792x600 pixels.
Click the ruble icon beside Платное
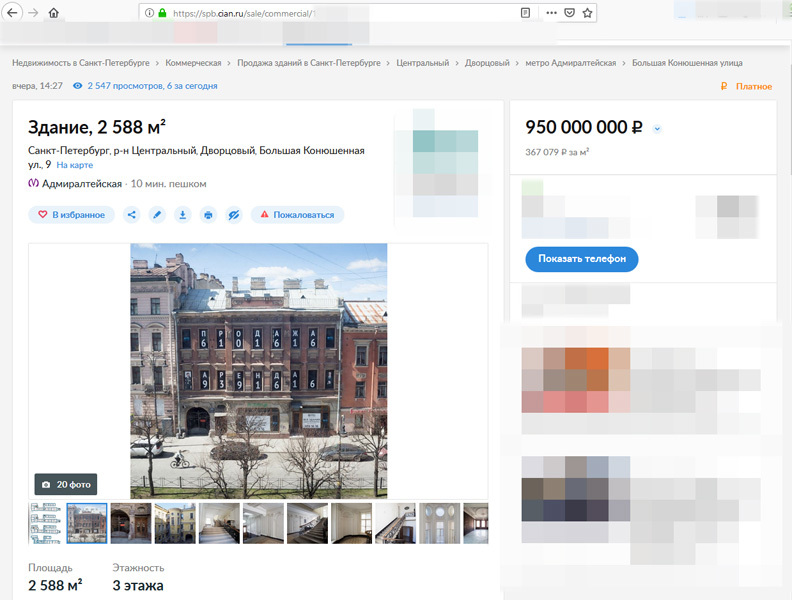point(724,86)
